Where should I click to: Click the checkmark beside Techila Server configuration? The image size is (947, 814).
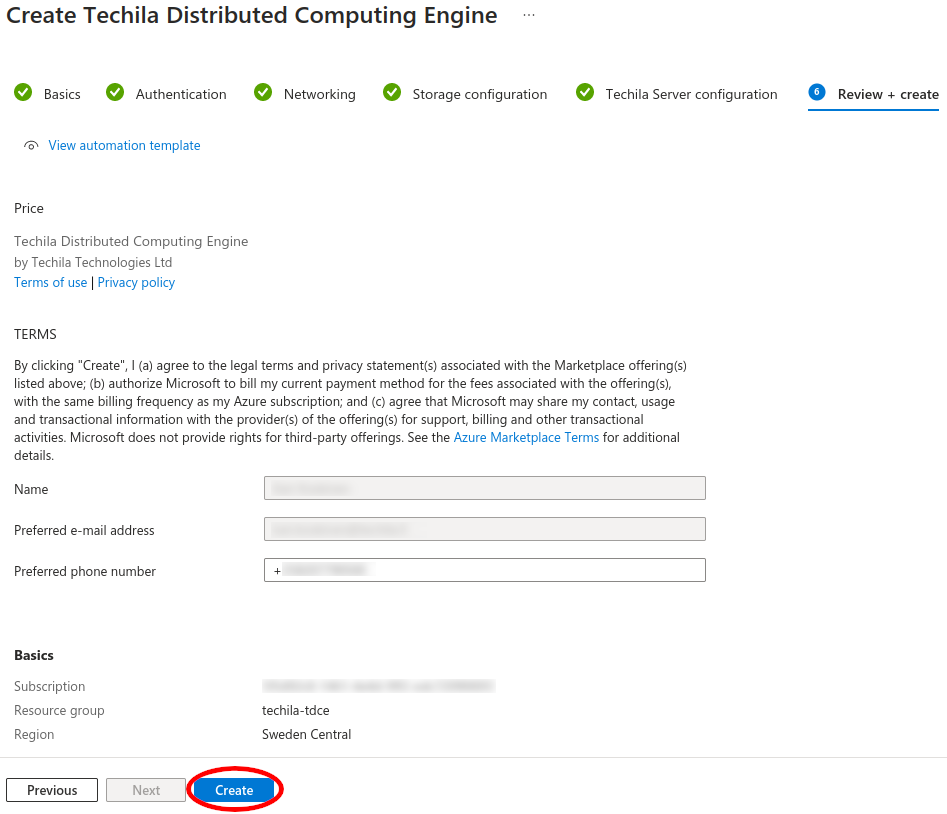(x=585, y=93)
